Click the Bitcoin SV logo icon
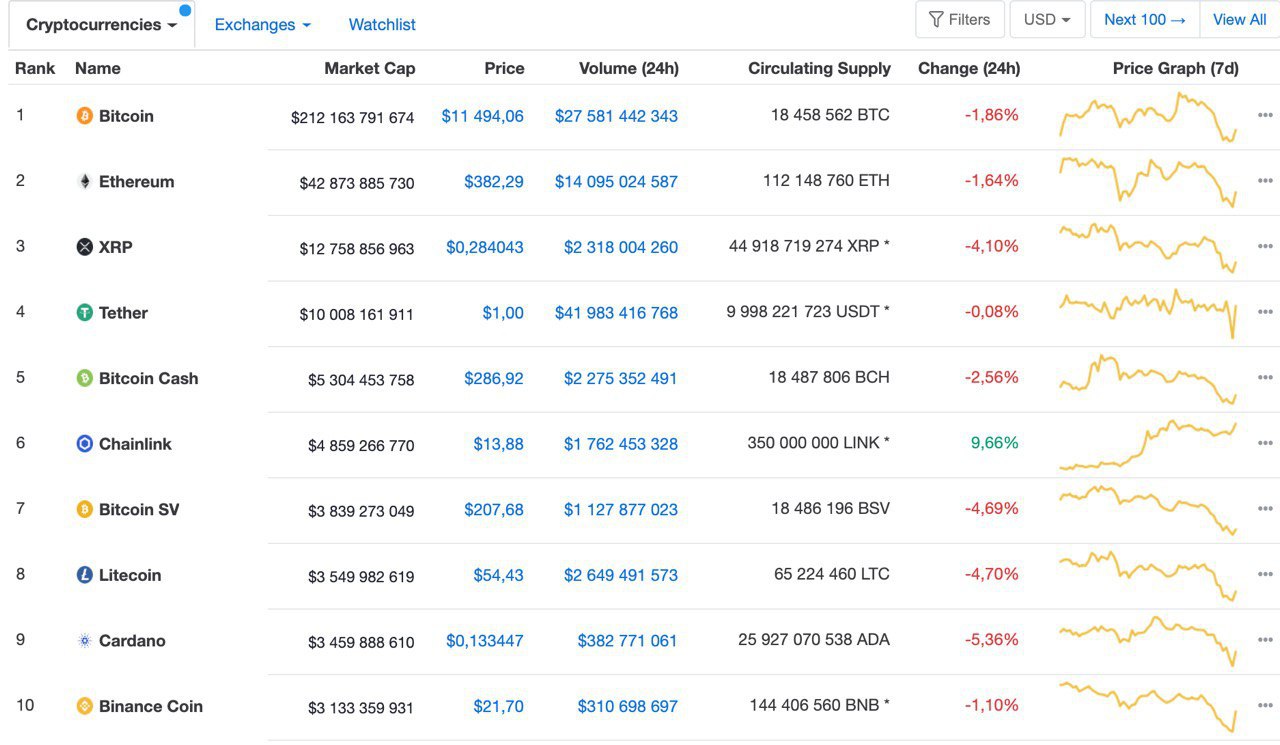This screenshot has width=1280, height=745. (85, 510)
